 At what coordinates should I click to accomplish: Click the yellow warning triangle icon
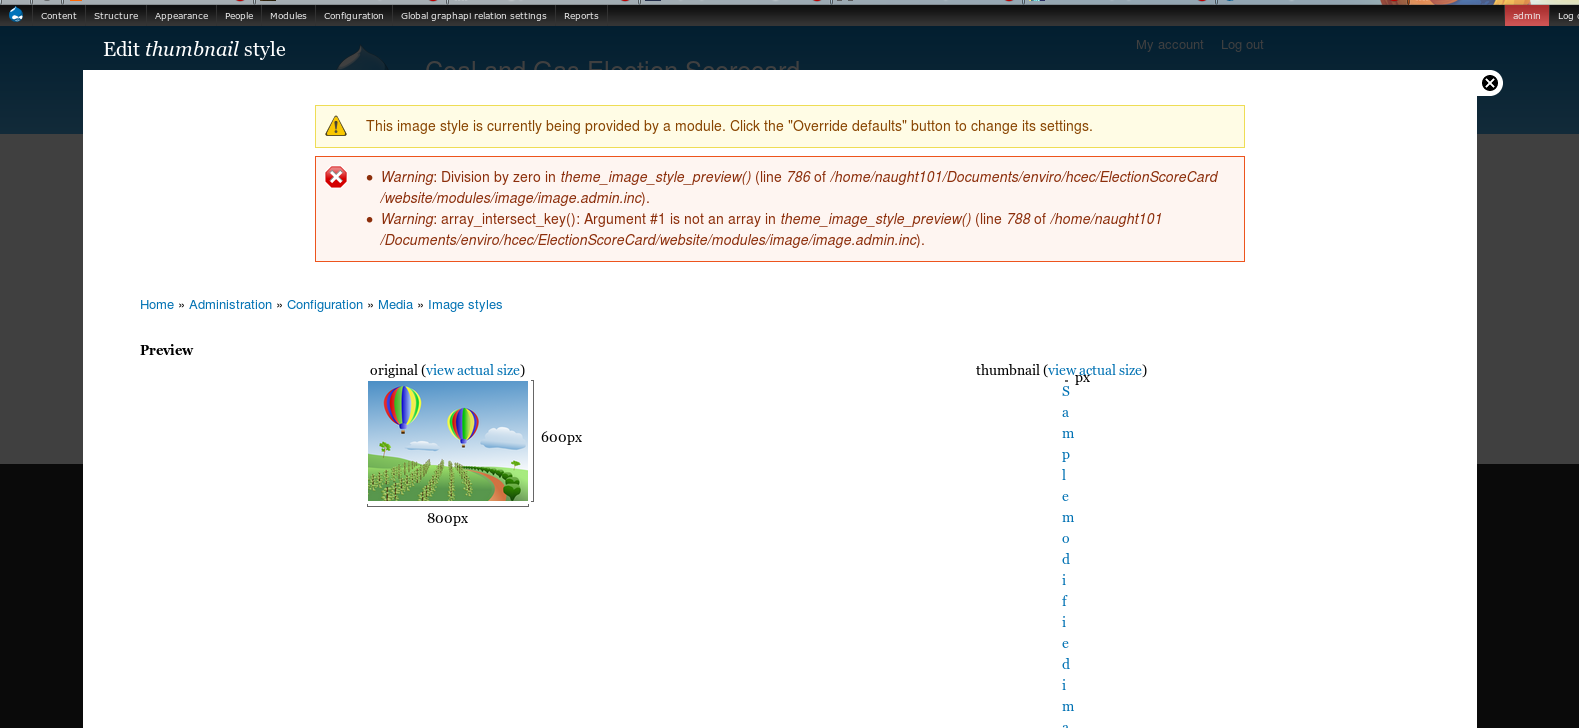click(x=336, y=126)
